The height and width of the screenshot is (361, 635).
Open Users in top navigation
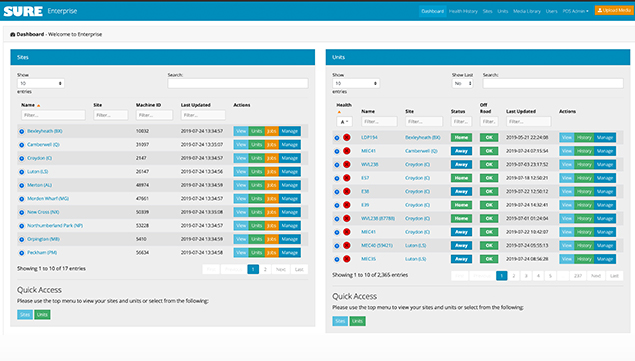pos(552,11)
